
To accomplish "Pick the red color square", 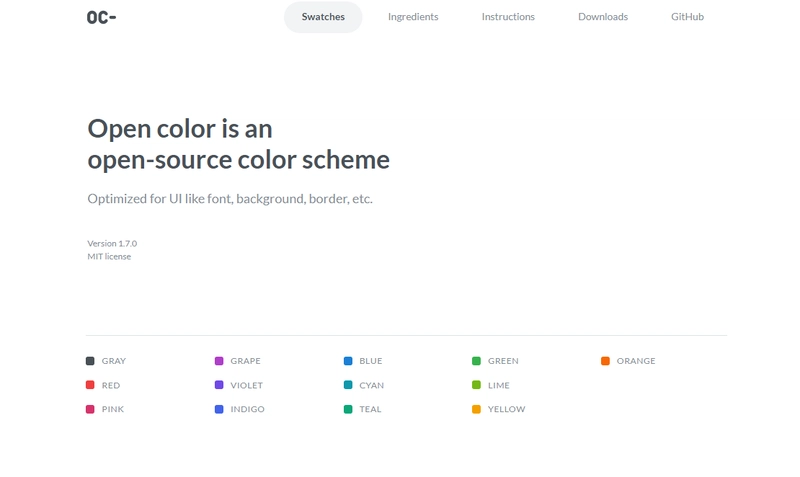I will (90, 385).
